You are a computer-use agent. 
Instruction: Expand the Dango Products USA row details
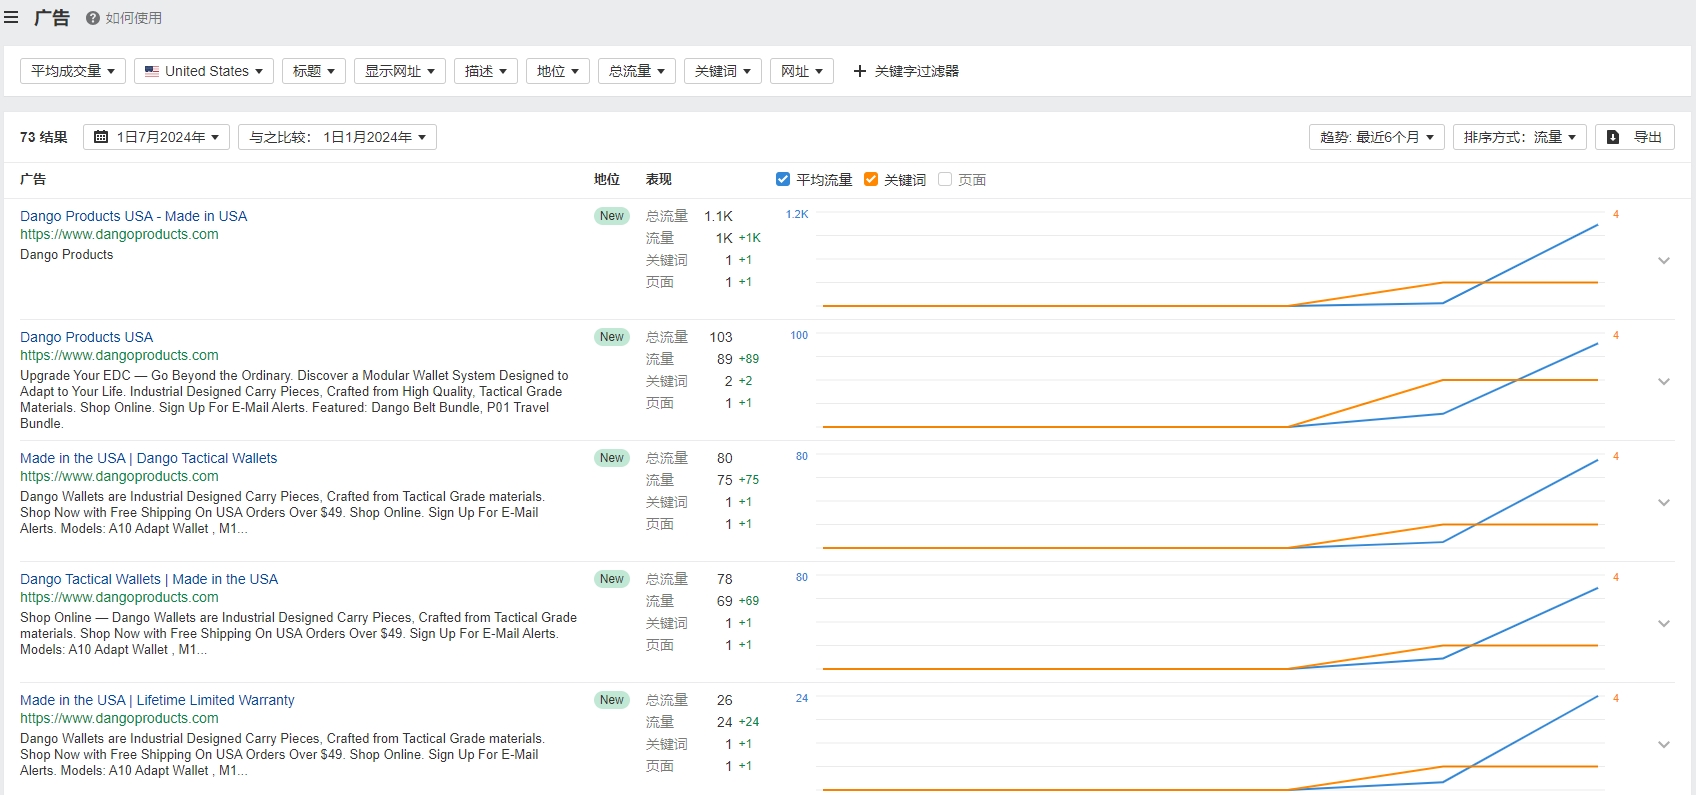(1664, 381)
